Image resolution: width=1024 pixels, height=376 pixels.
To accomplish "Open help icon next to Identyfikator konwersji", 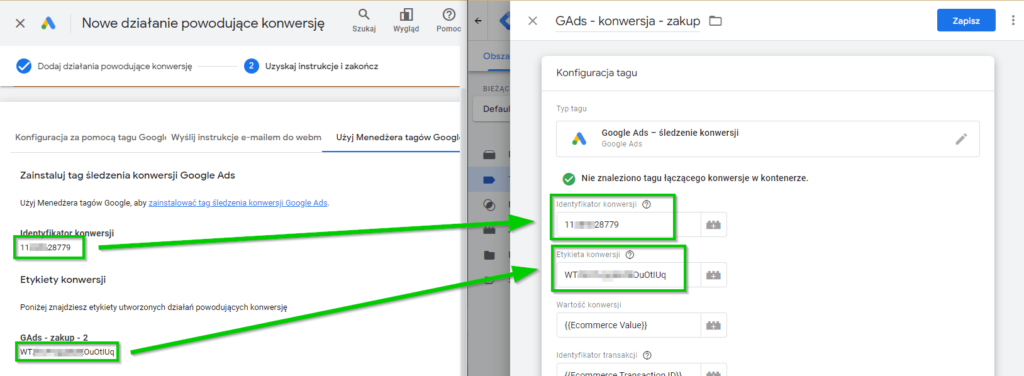I will coord(647,204).
